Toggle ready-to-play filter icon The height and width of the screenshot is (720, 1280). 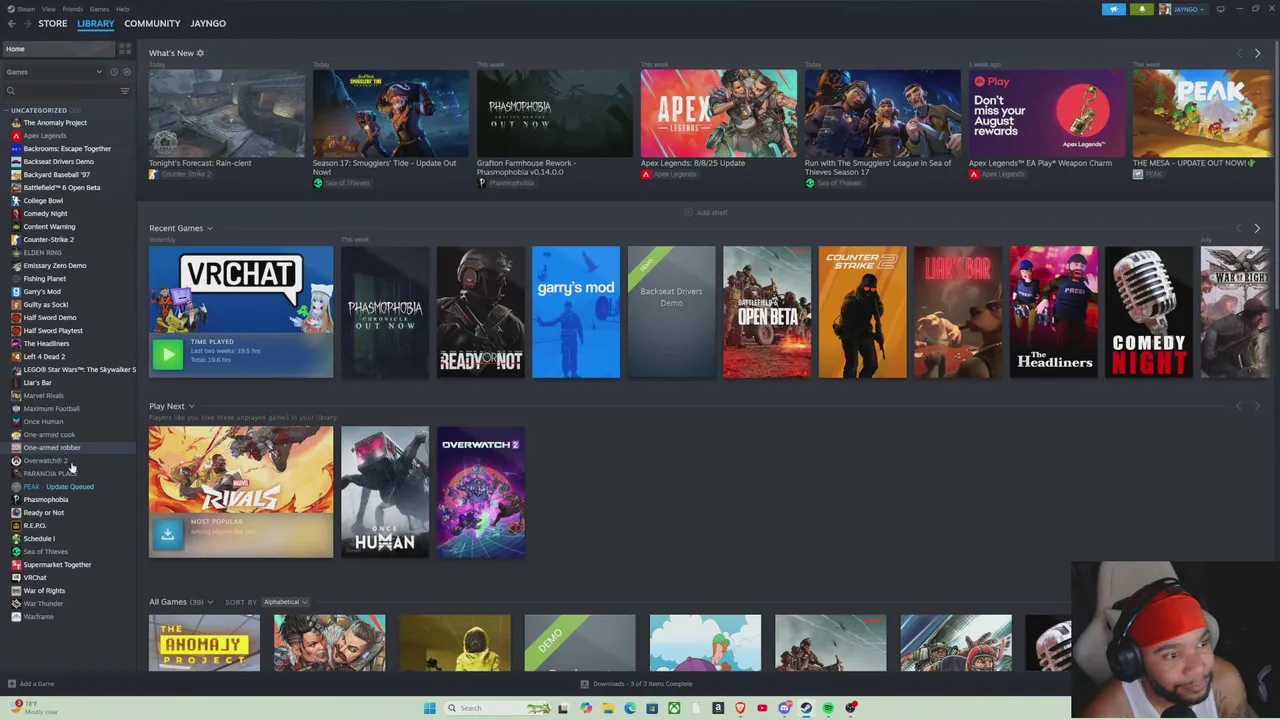(x=126, y=72)
